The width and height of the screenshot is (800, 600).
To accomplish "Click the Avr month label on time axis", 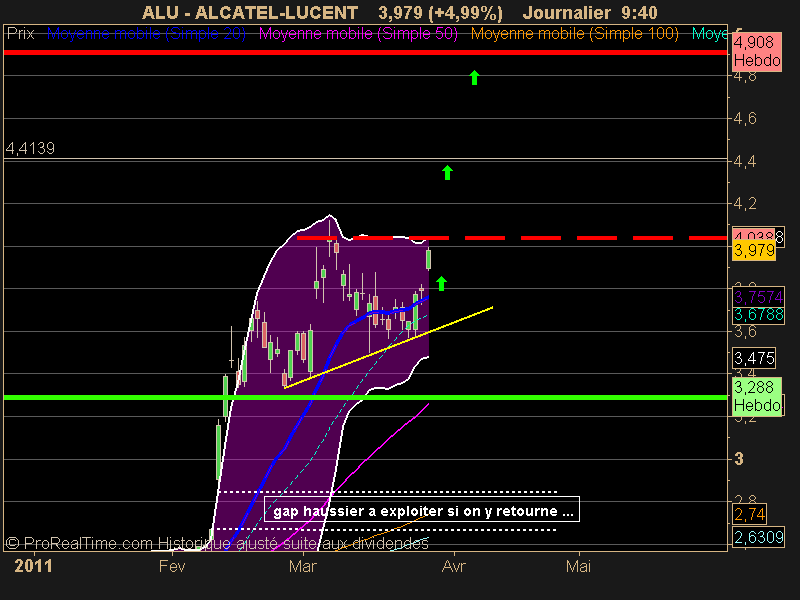I will click(x=454, y=566).
